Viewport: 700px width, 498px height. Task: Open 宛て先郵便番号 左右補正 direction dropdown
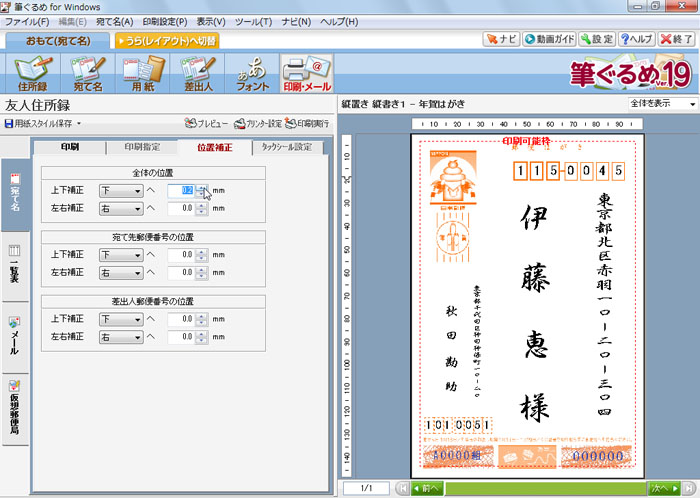121,272
